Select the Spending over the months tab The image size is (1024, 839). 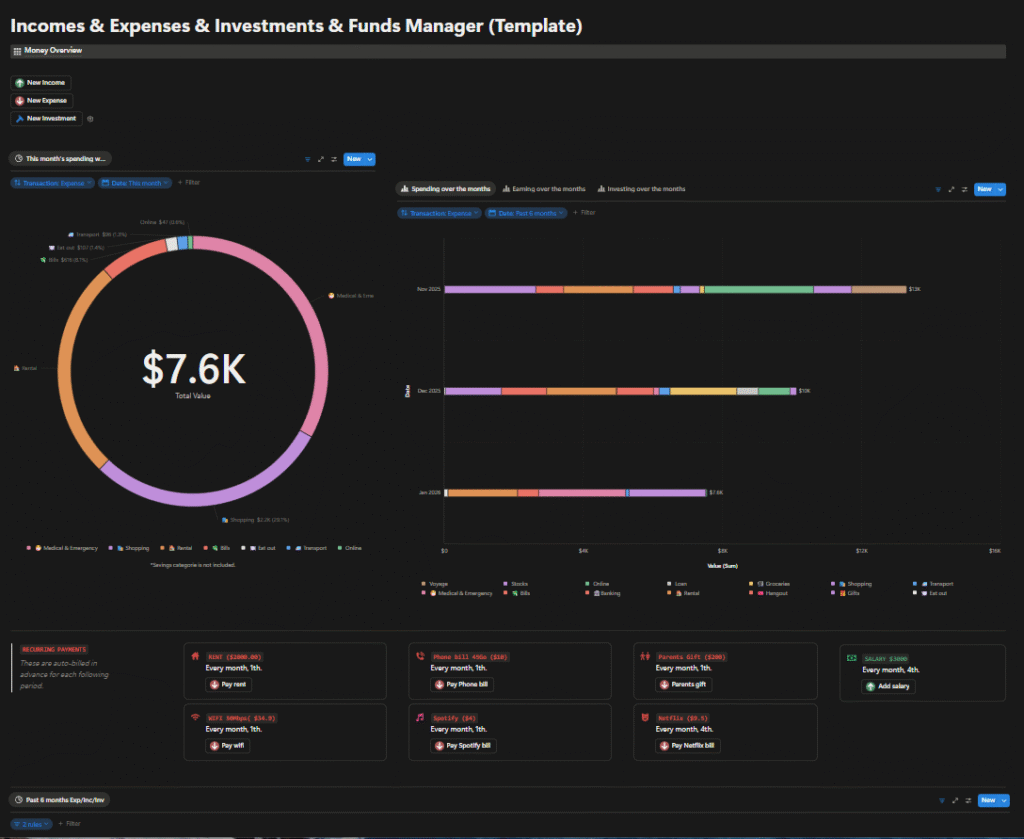(x=446, y=188)
